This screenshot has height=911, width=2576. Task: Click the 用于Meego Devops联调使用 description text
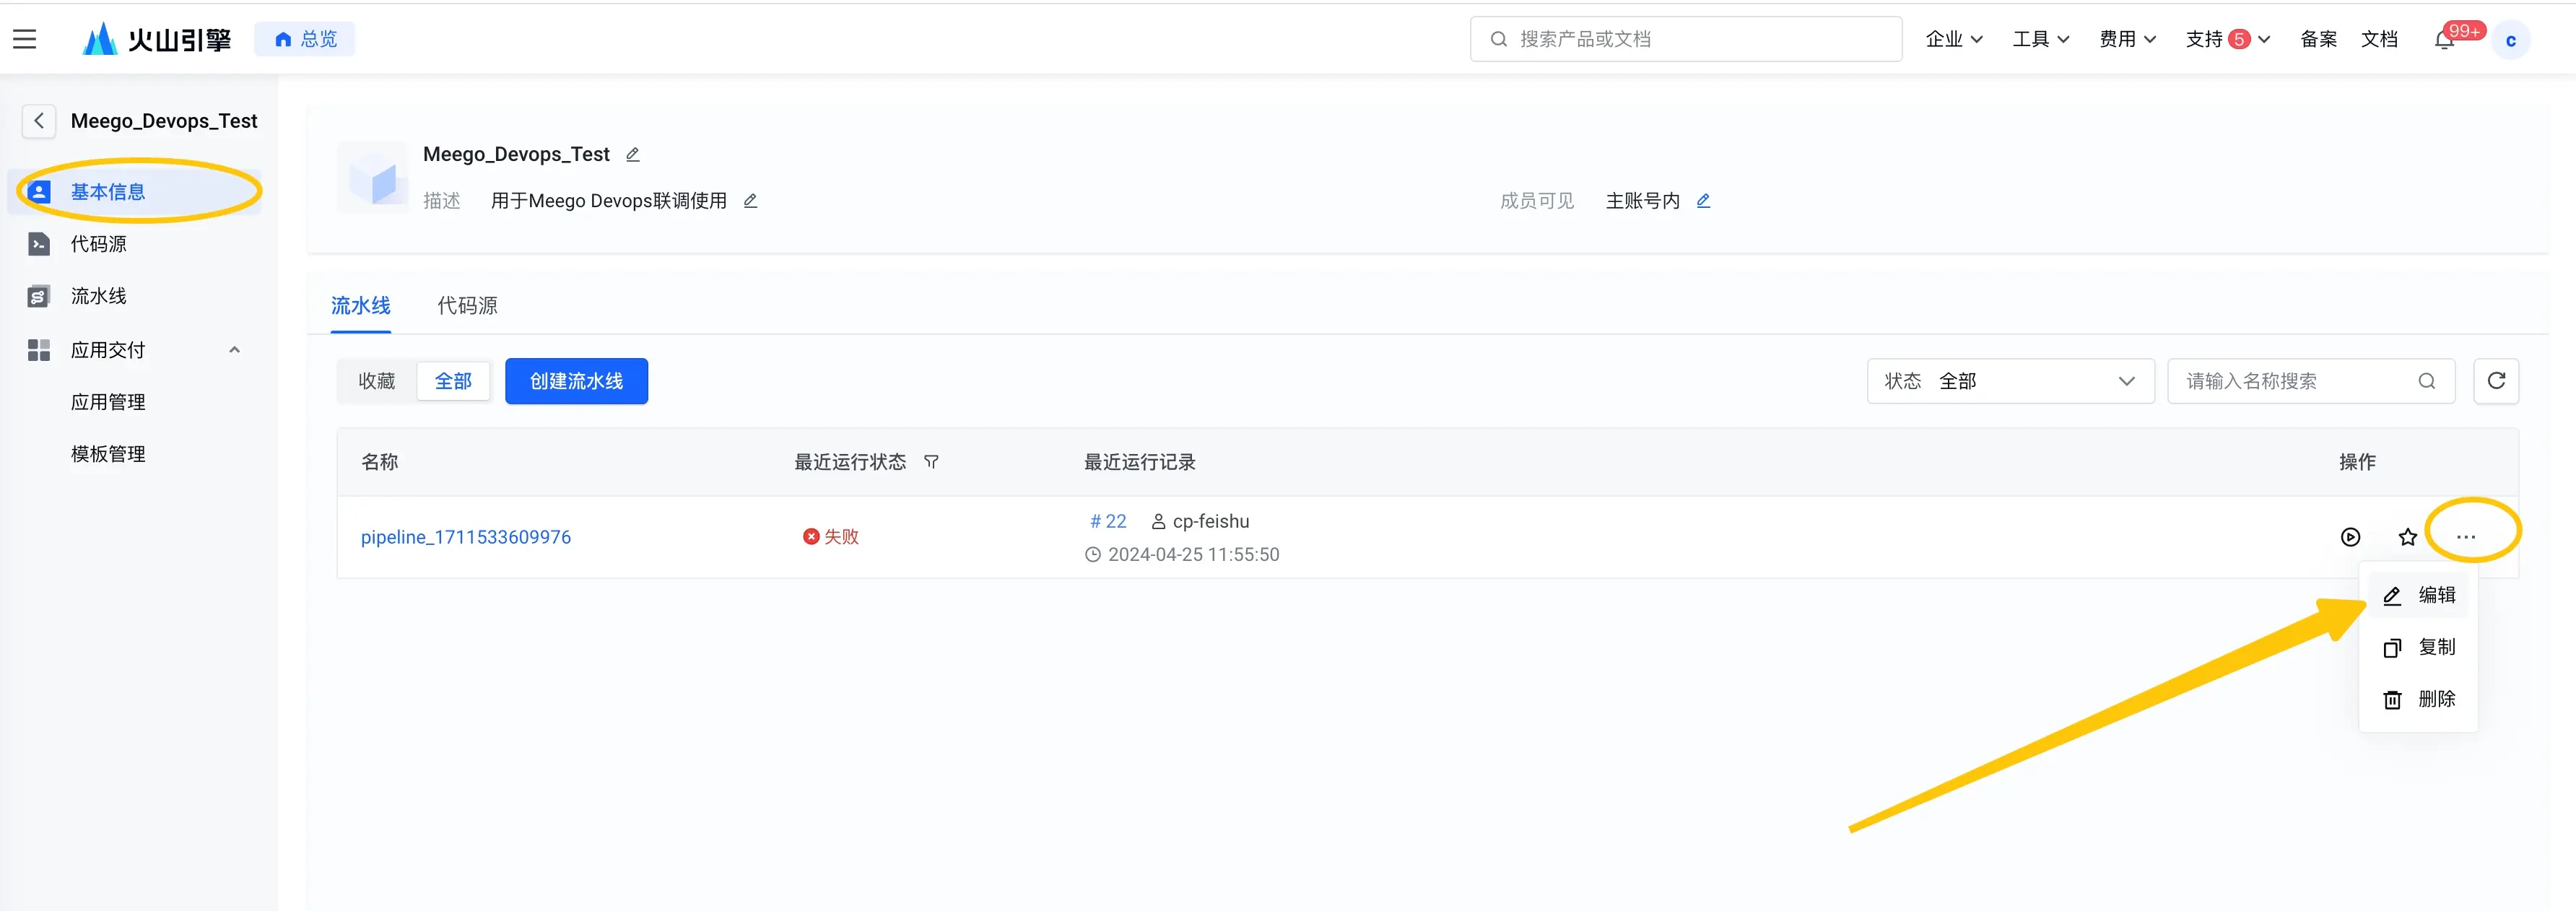click(608, 201)
